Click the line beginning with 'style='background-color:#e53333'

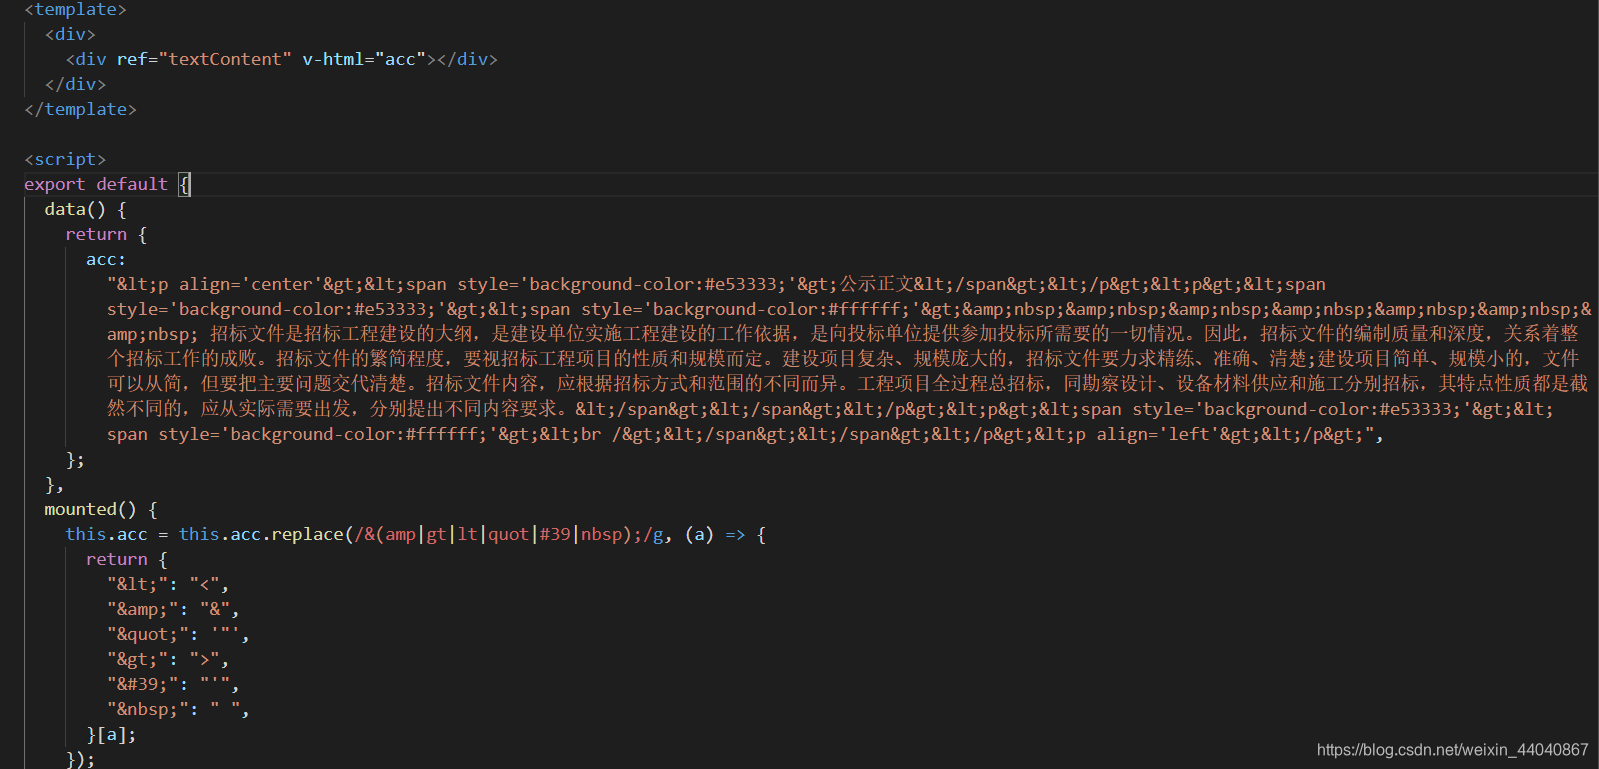click(x=849, y=309)
